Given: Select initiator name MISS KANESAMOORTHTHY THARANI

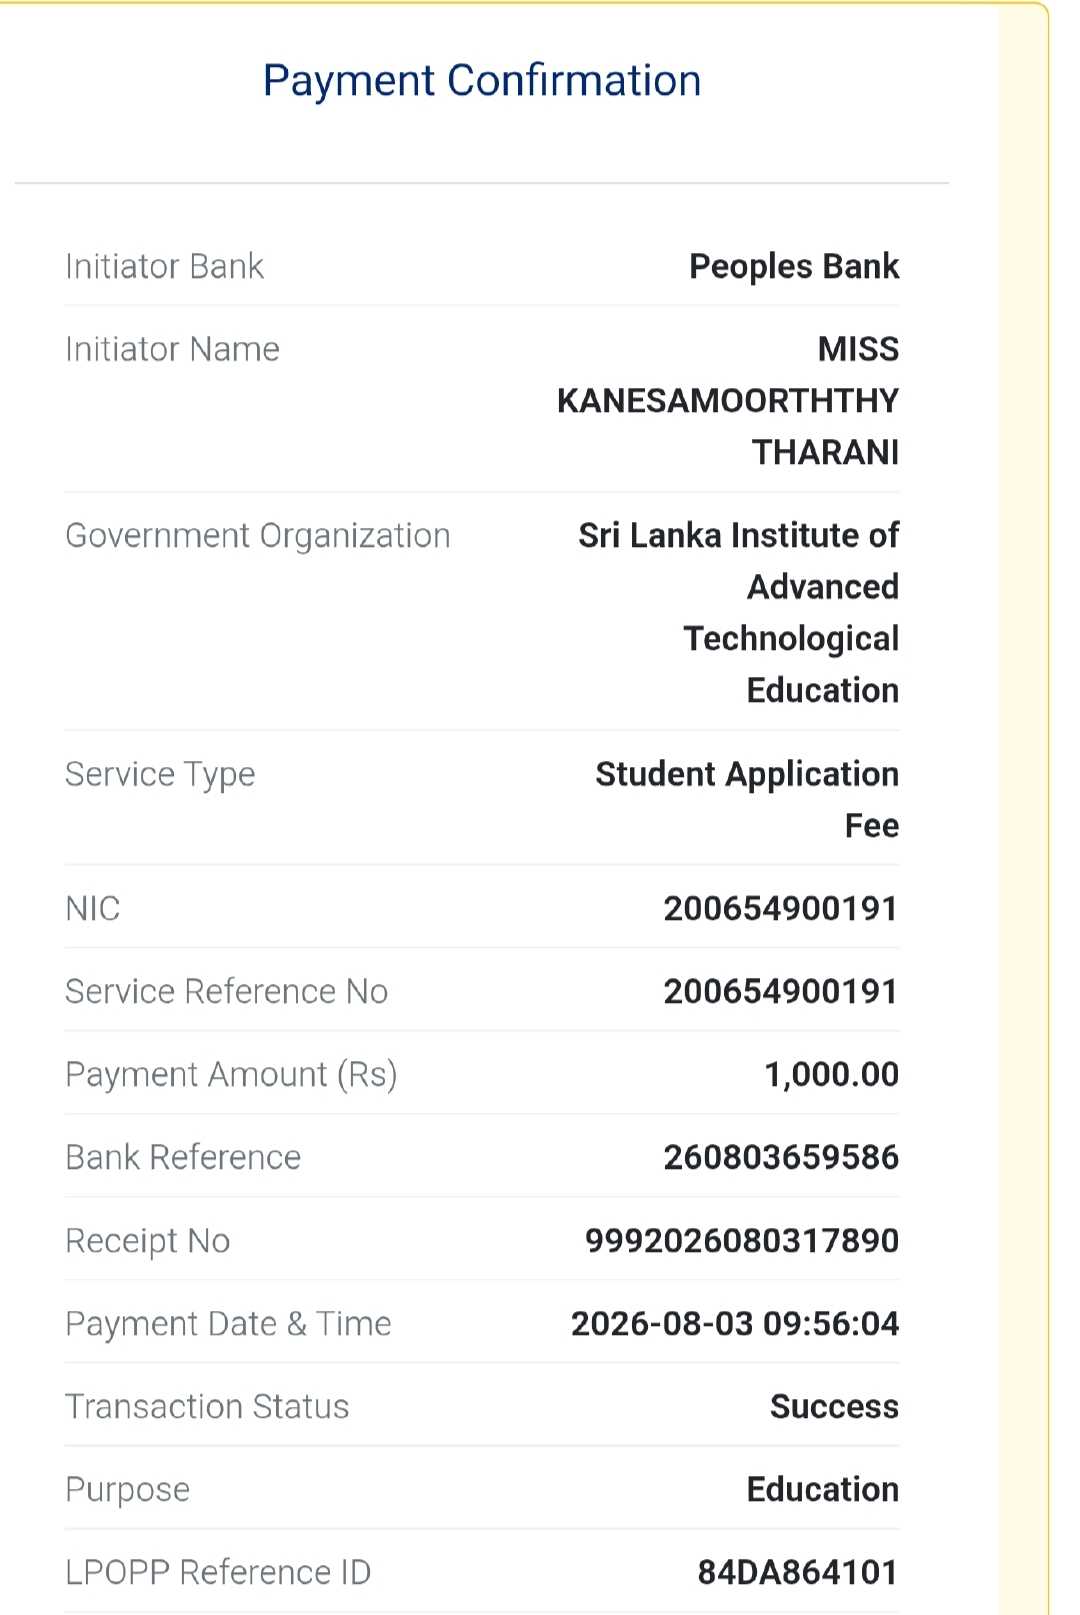Looking at the screenshot, I should click(x=728, y=400).
